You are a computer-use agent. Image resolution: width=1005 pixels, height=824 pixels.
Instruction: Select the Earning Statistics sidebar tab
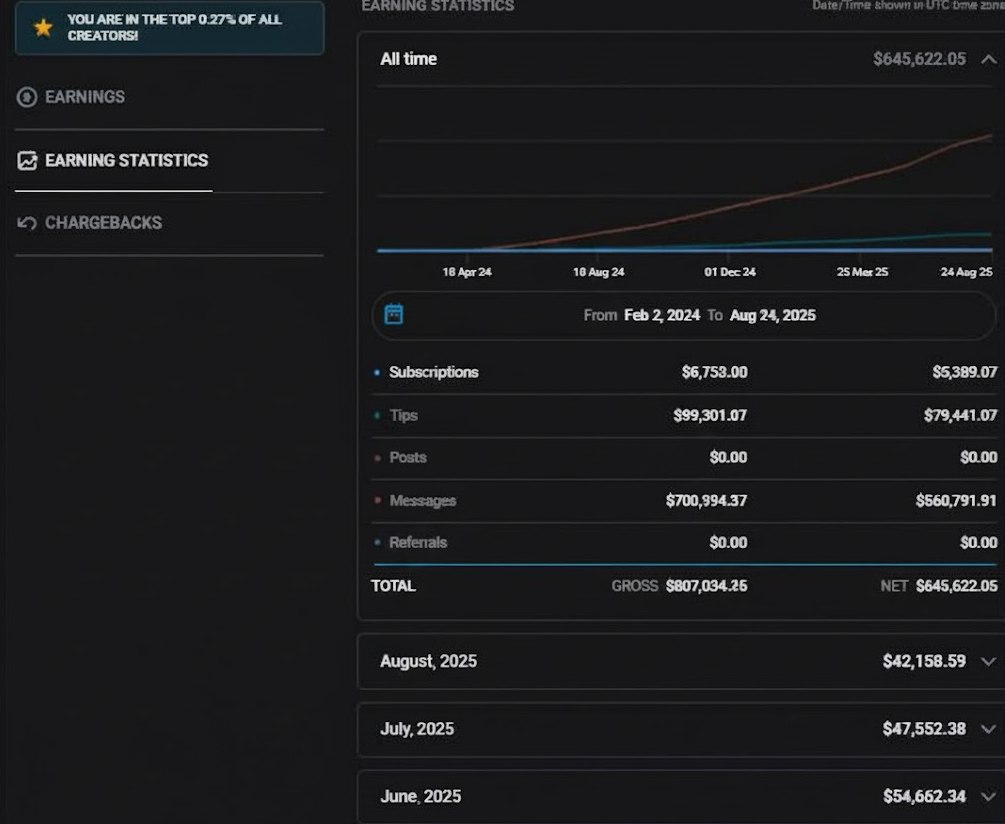point(126,160)
